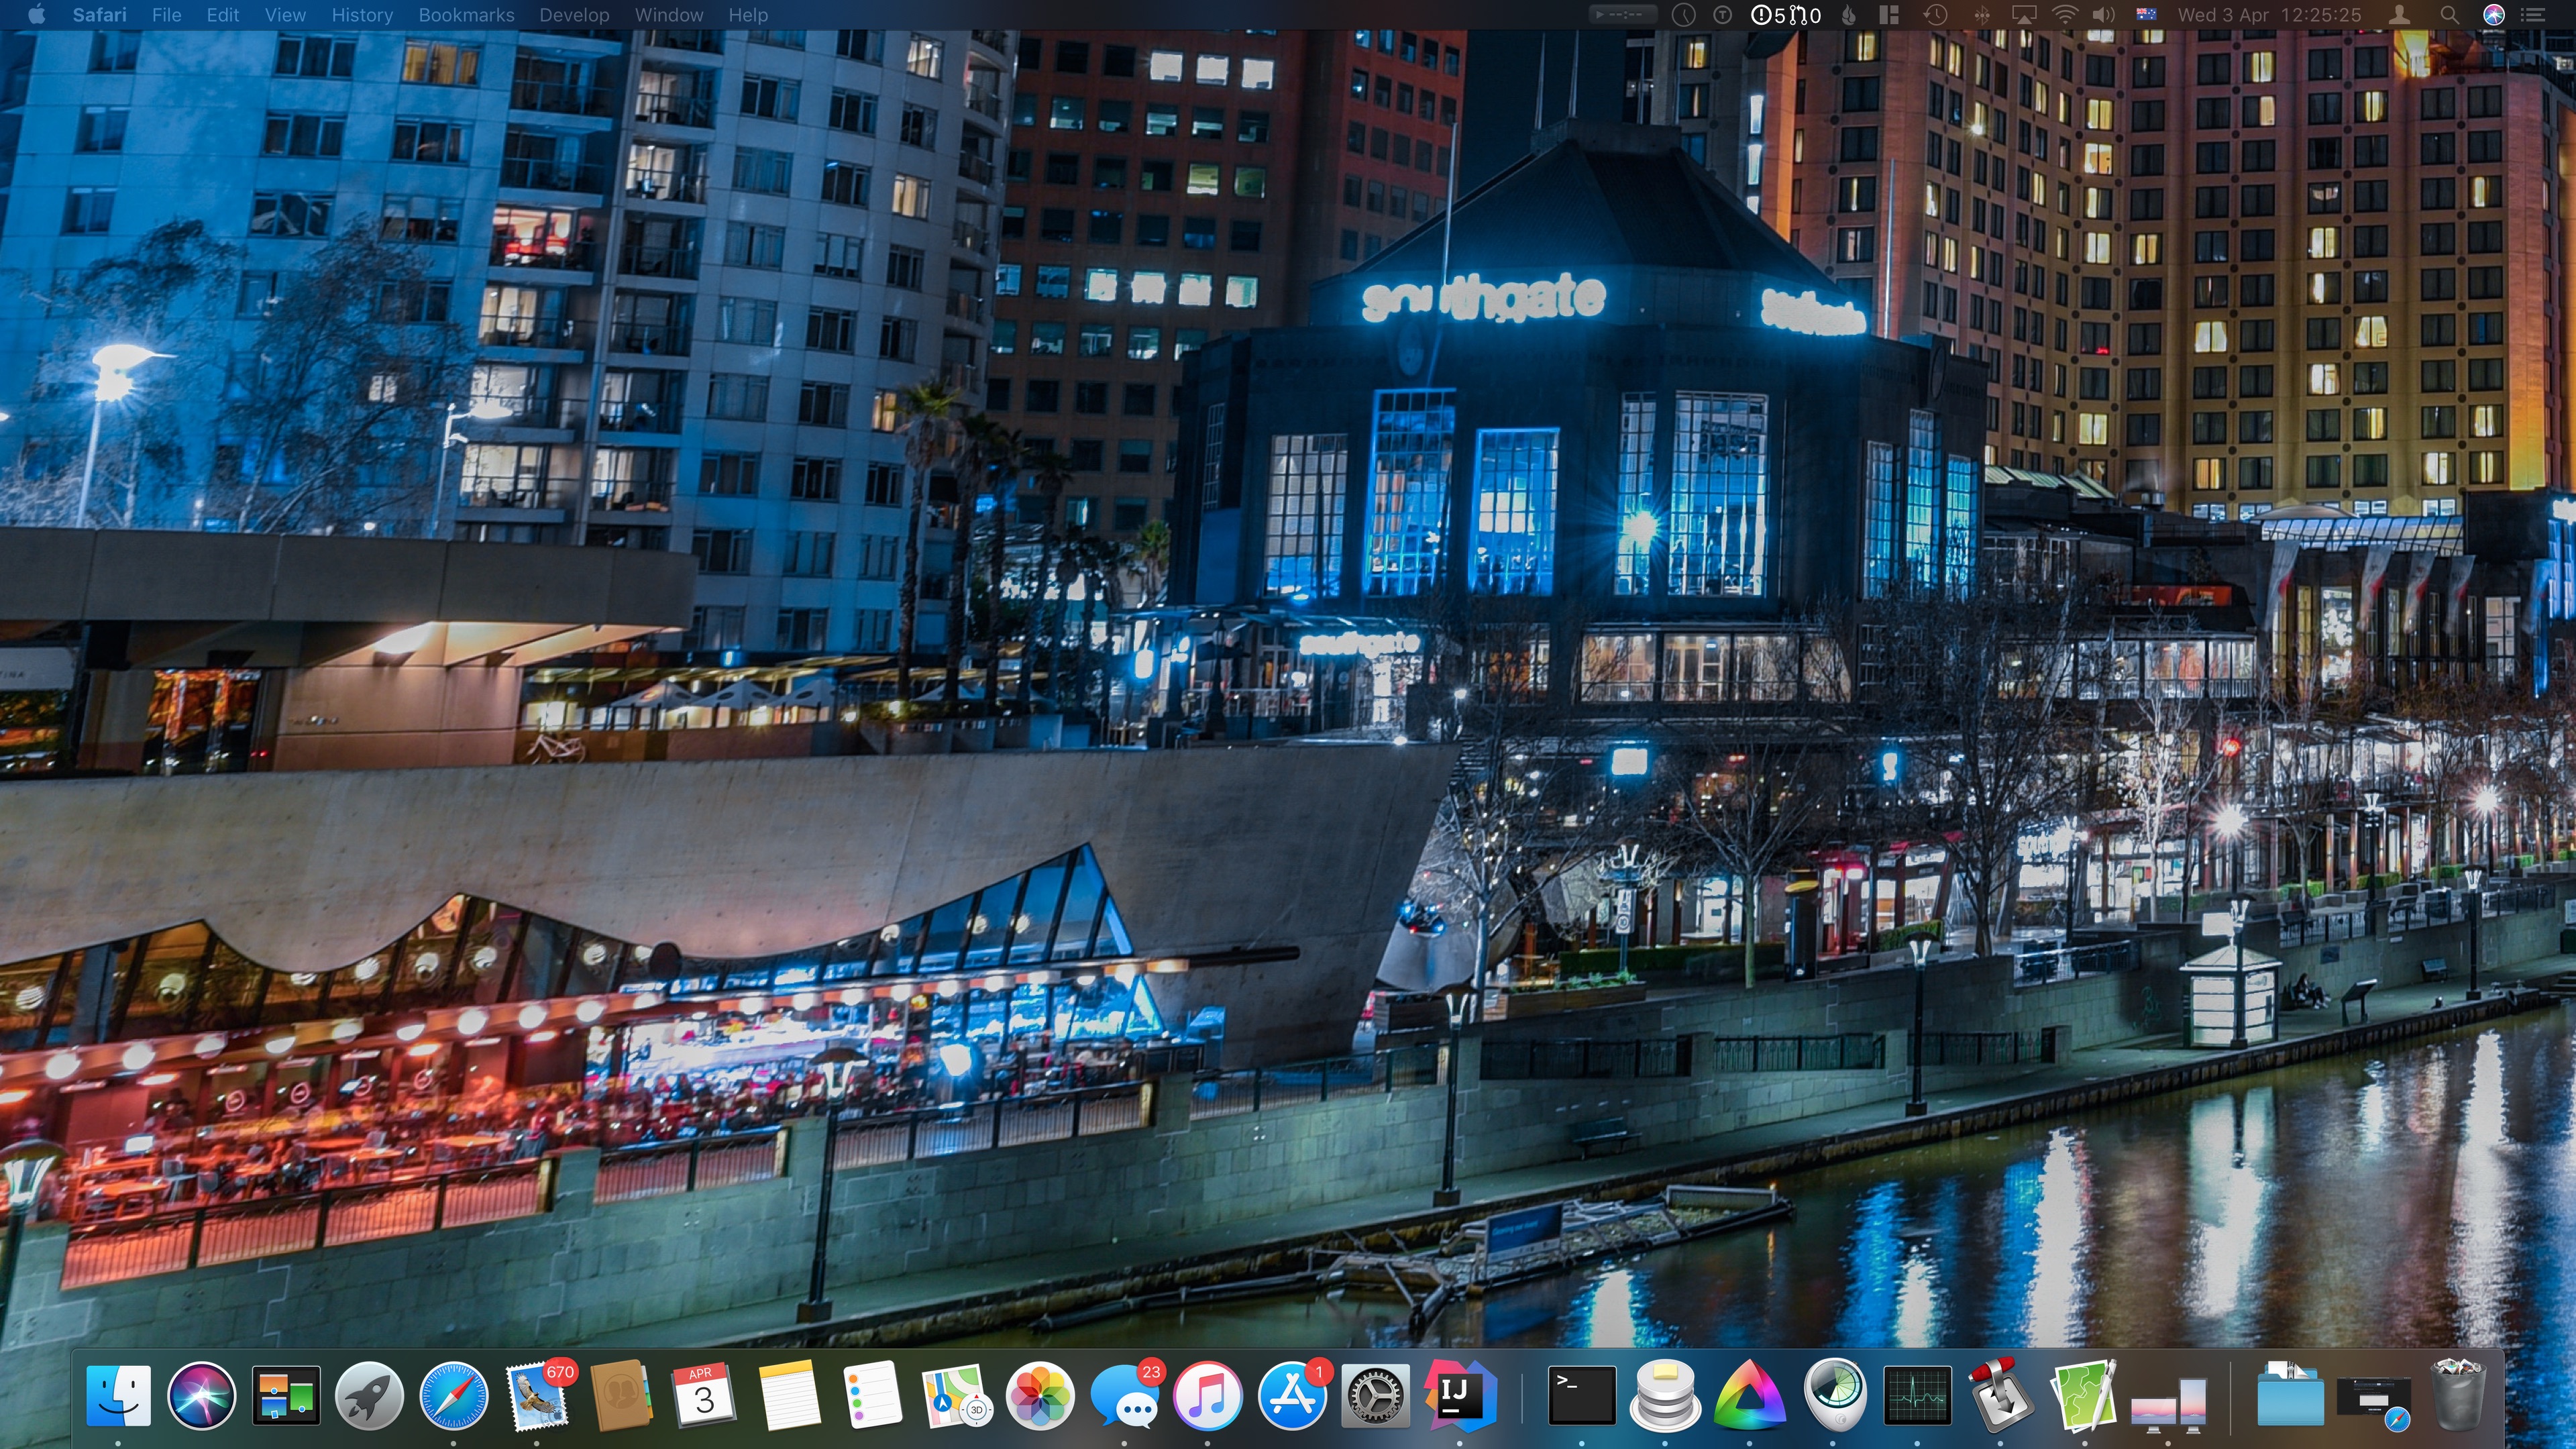Screen dimensions: 2576x1449
Task: Open the Australian flag input menu
Action: (2146, 15)
